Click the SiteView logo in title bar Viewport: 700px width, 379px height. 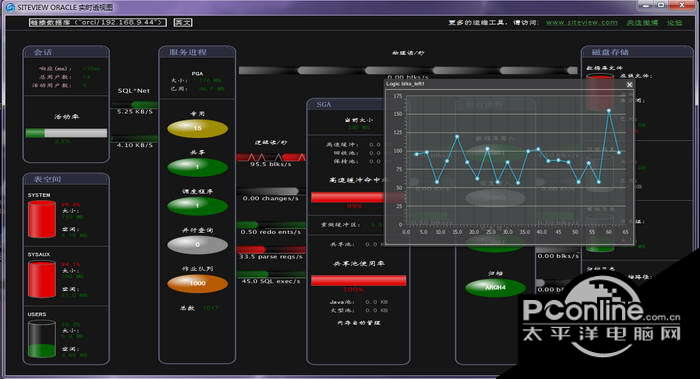[10, 7]
